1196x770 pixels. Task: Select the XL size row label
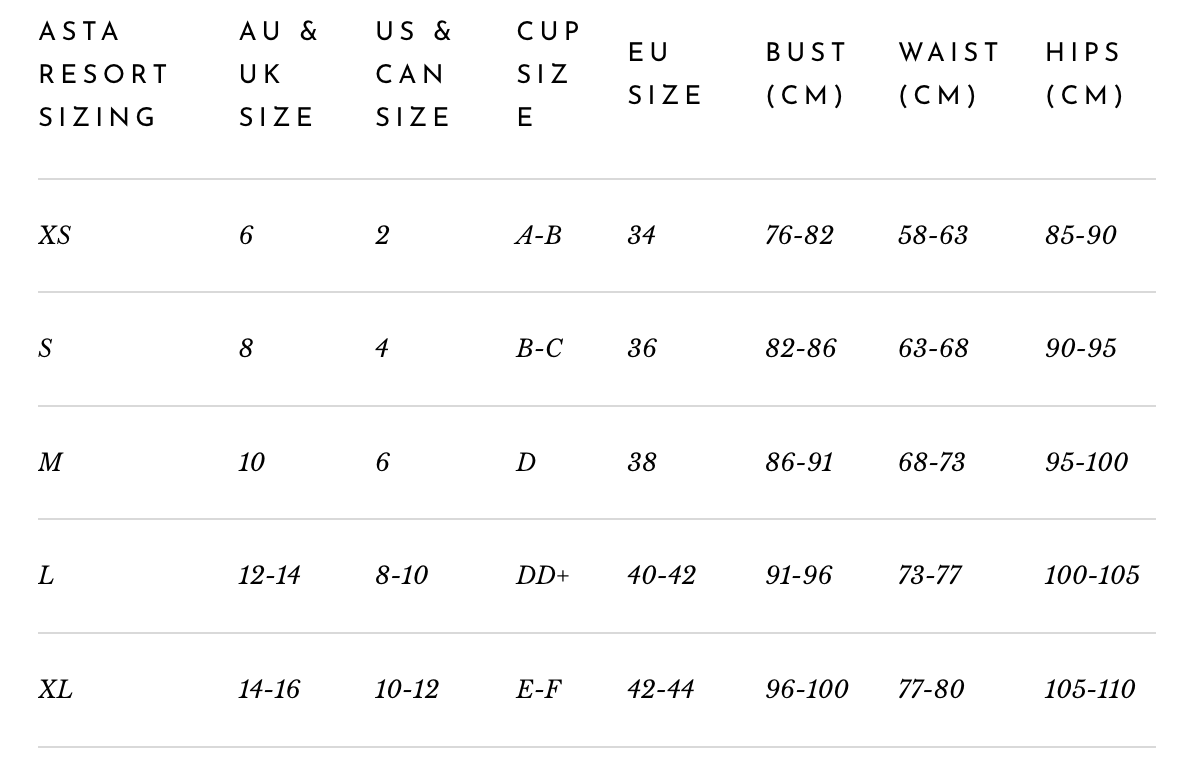tap(56, 690)
